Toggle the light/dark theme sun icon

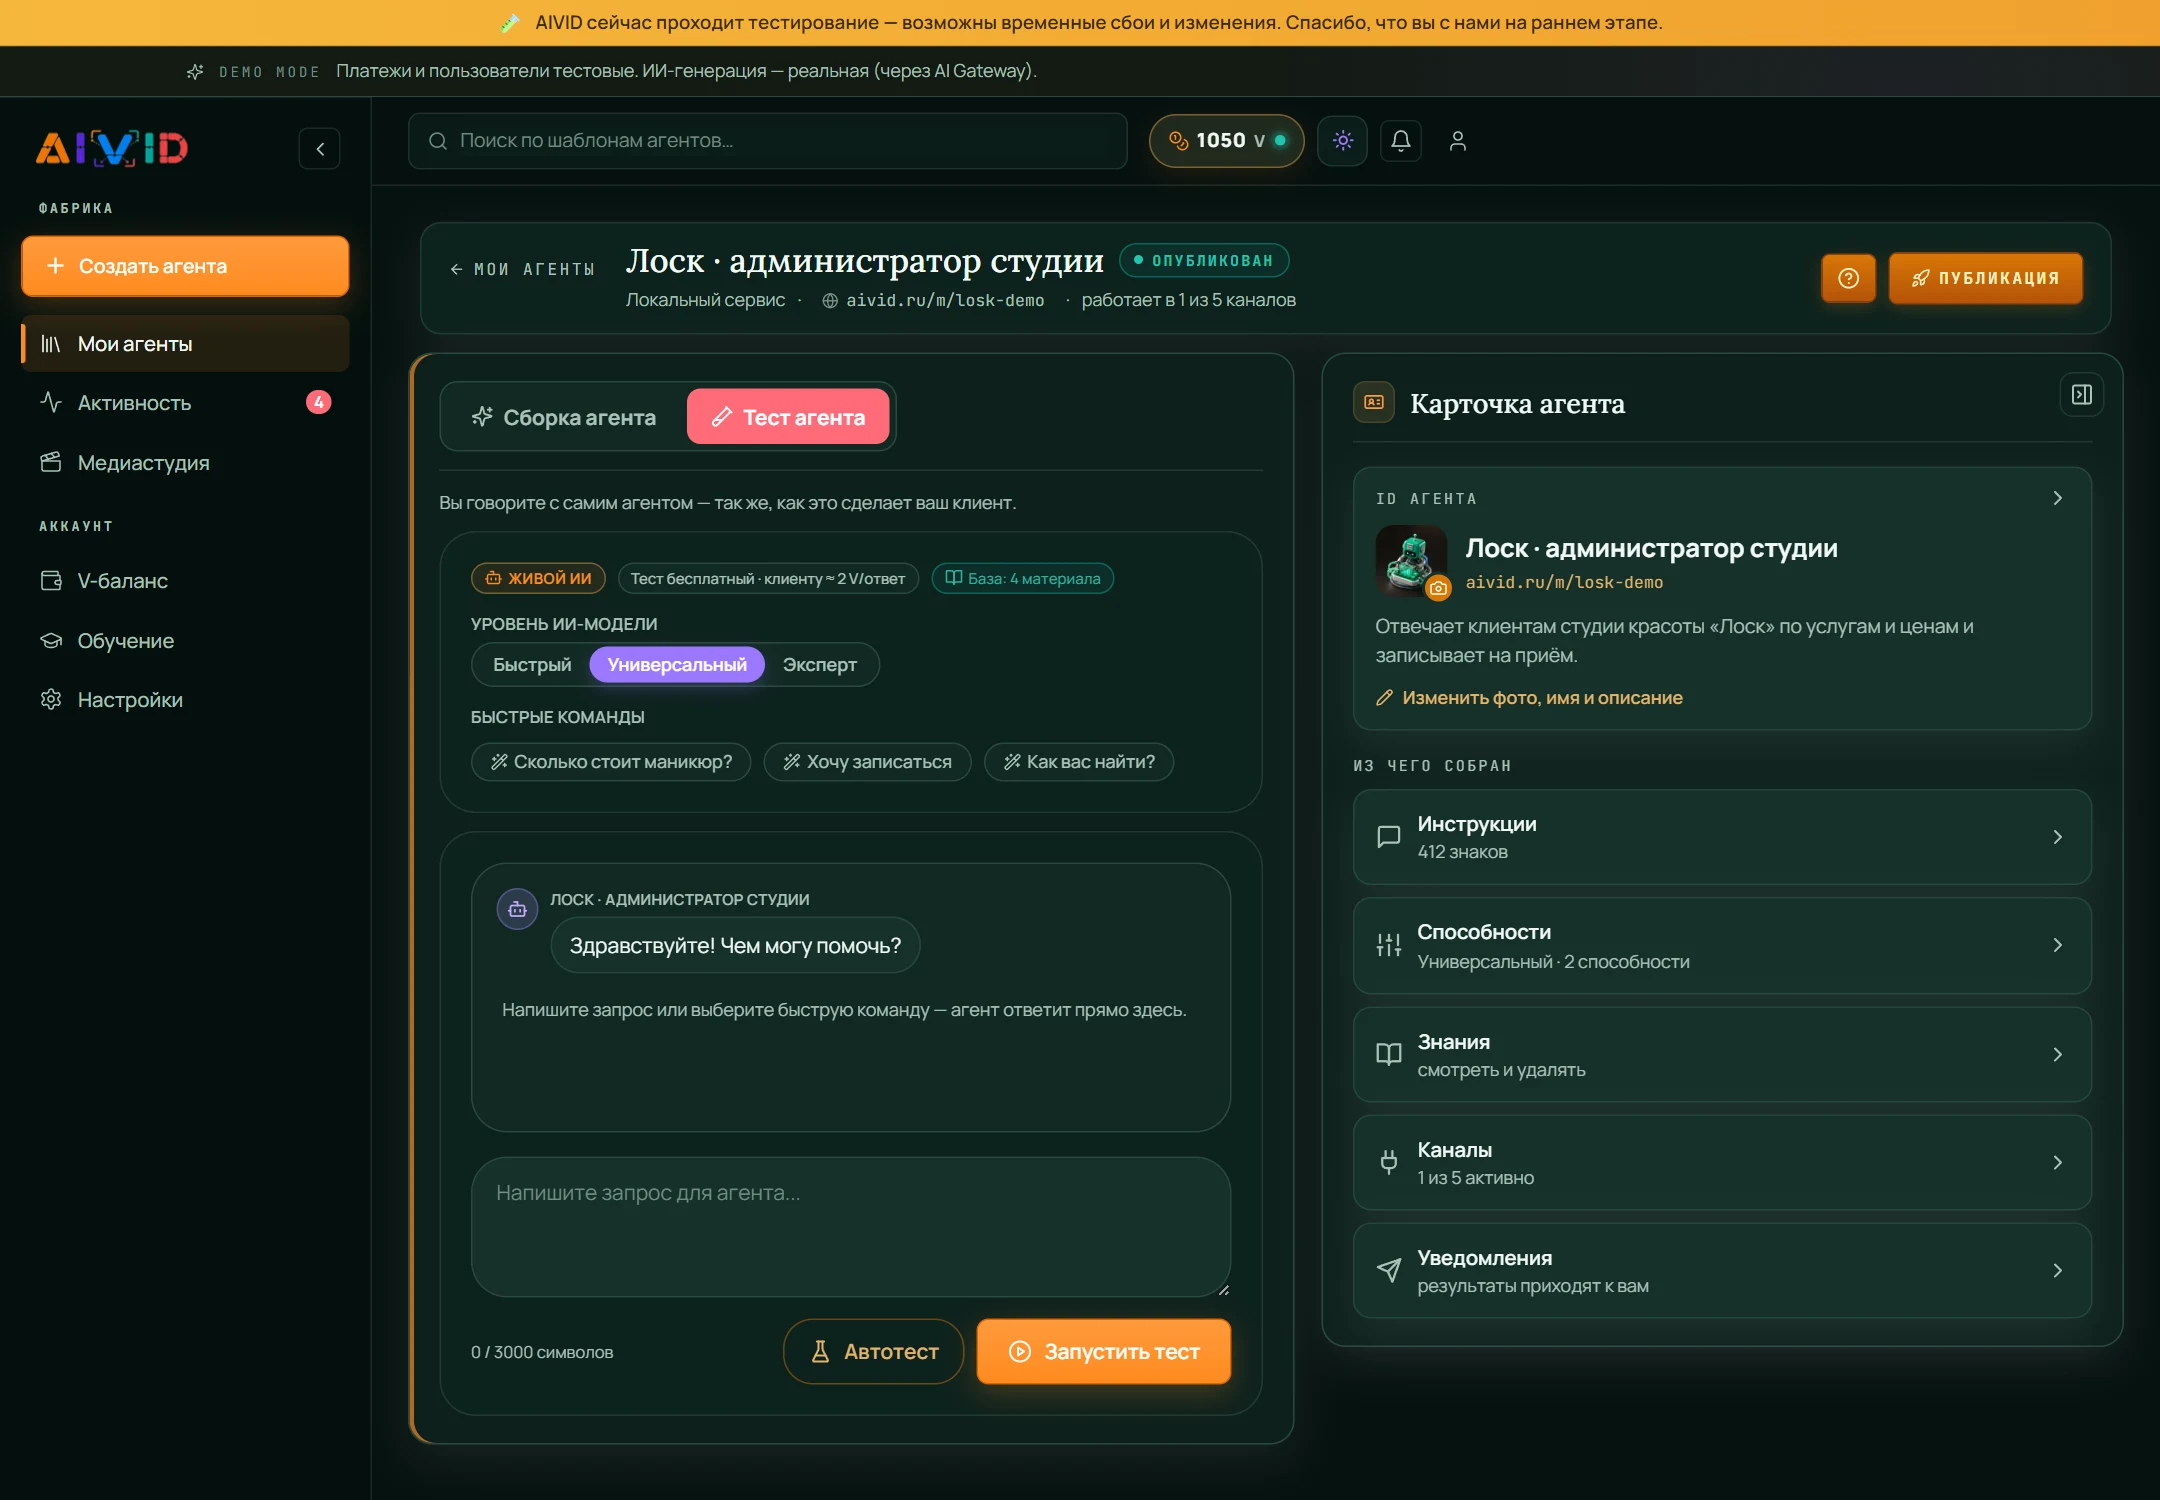[x=1343, y=141]
